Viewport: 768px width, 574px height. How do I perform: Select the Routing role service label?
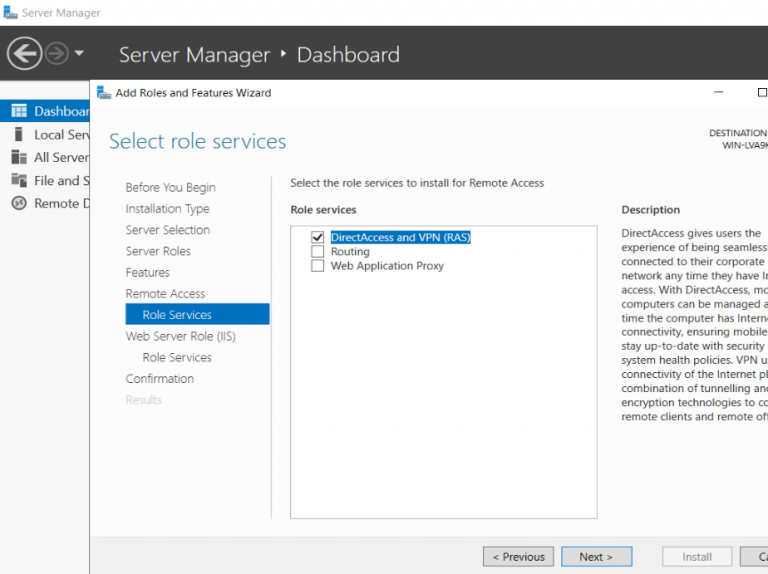350,252
